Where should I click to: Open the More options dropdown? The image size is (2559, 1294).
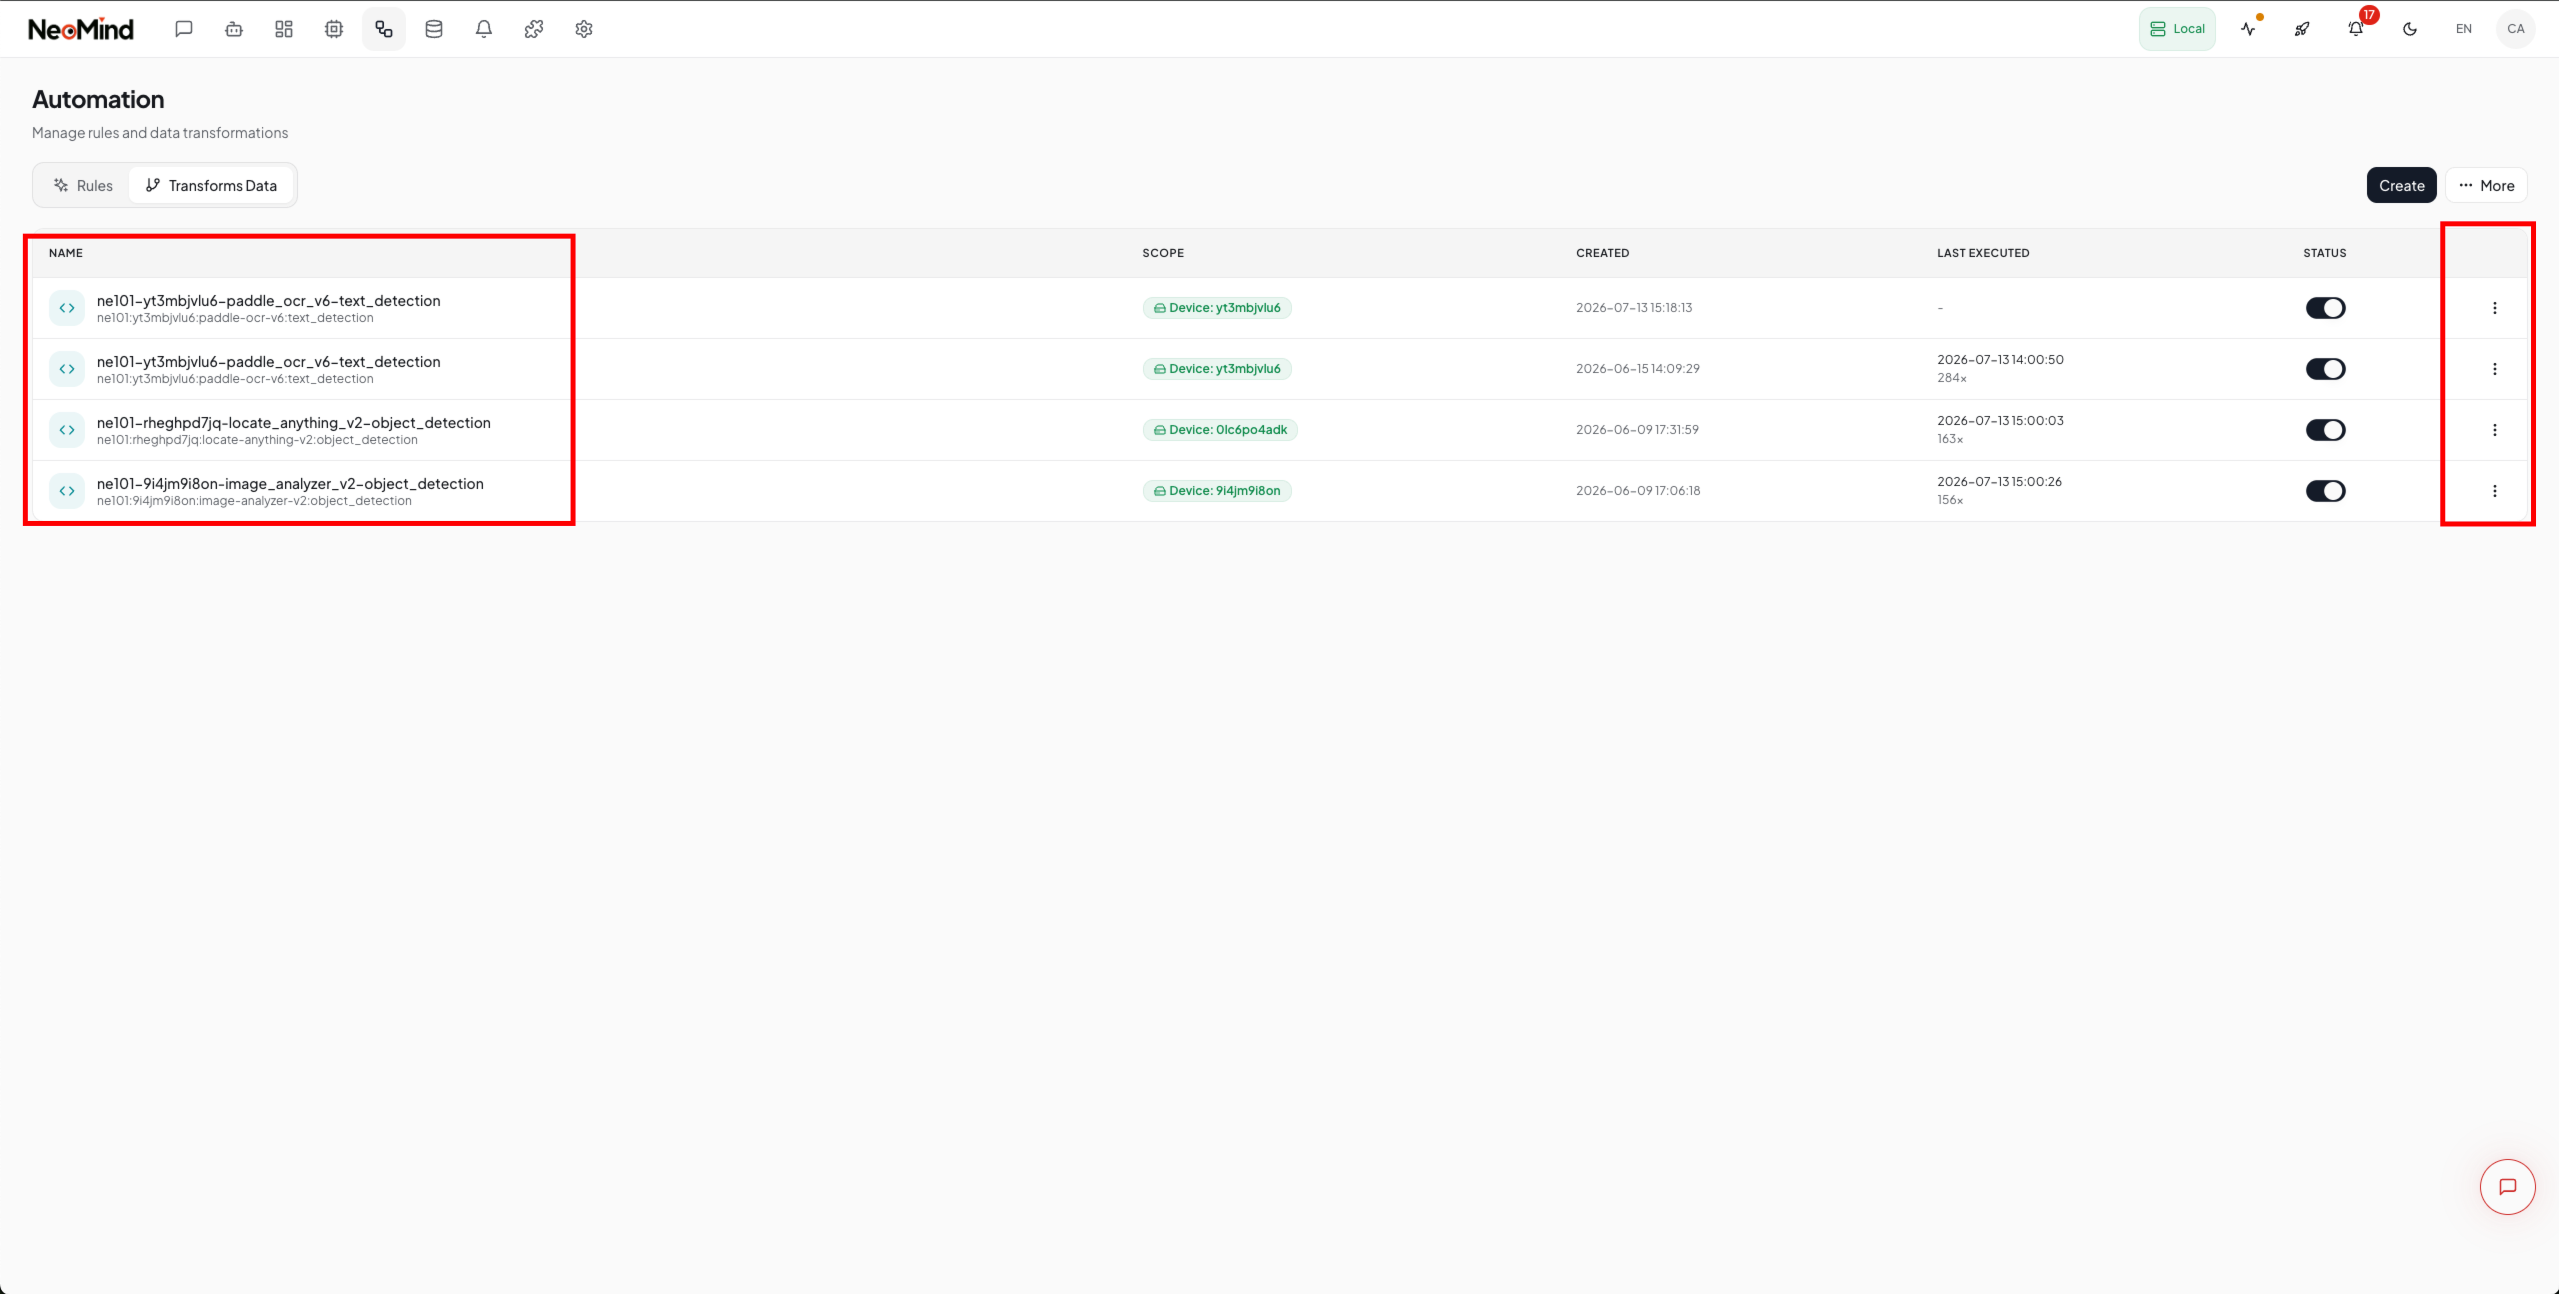tap(2487, 185)
